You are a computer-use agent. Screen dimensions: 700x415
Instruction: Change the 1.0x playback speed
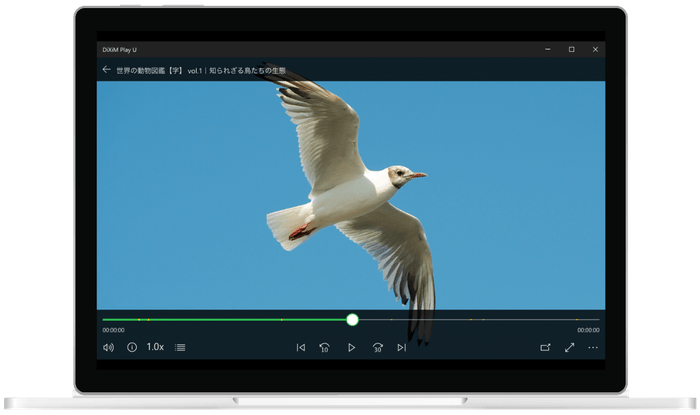pyautogui.click(x=155, y=347)
